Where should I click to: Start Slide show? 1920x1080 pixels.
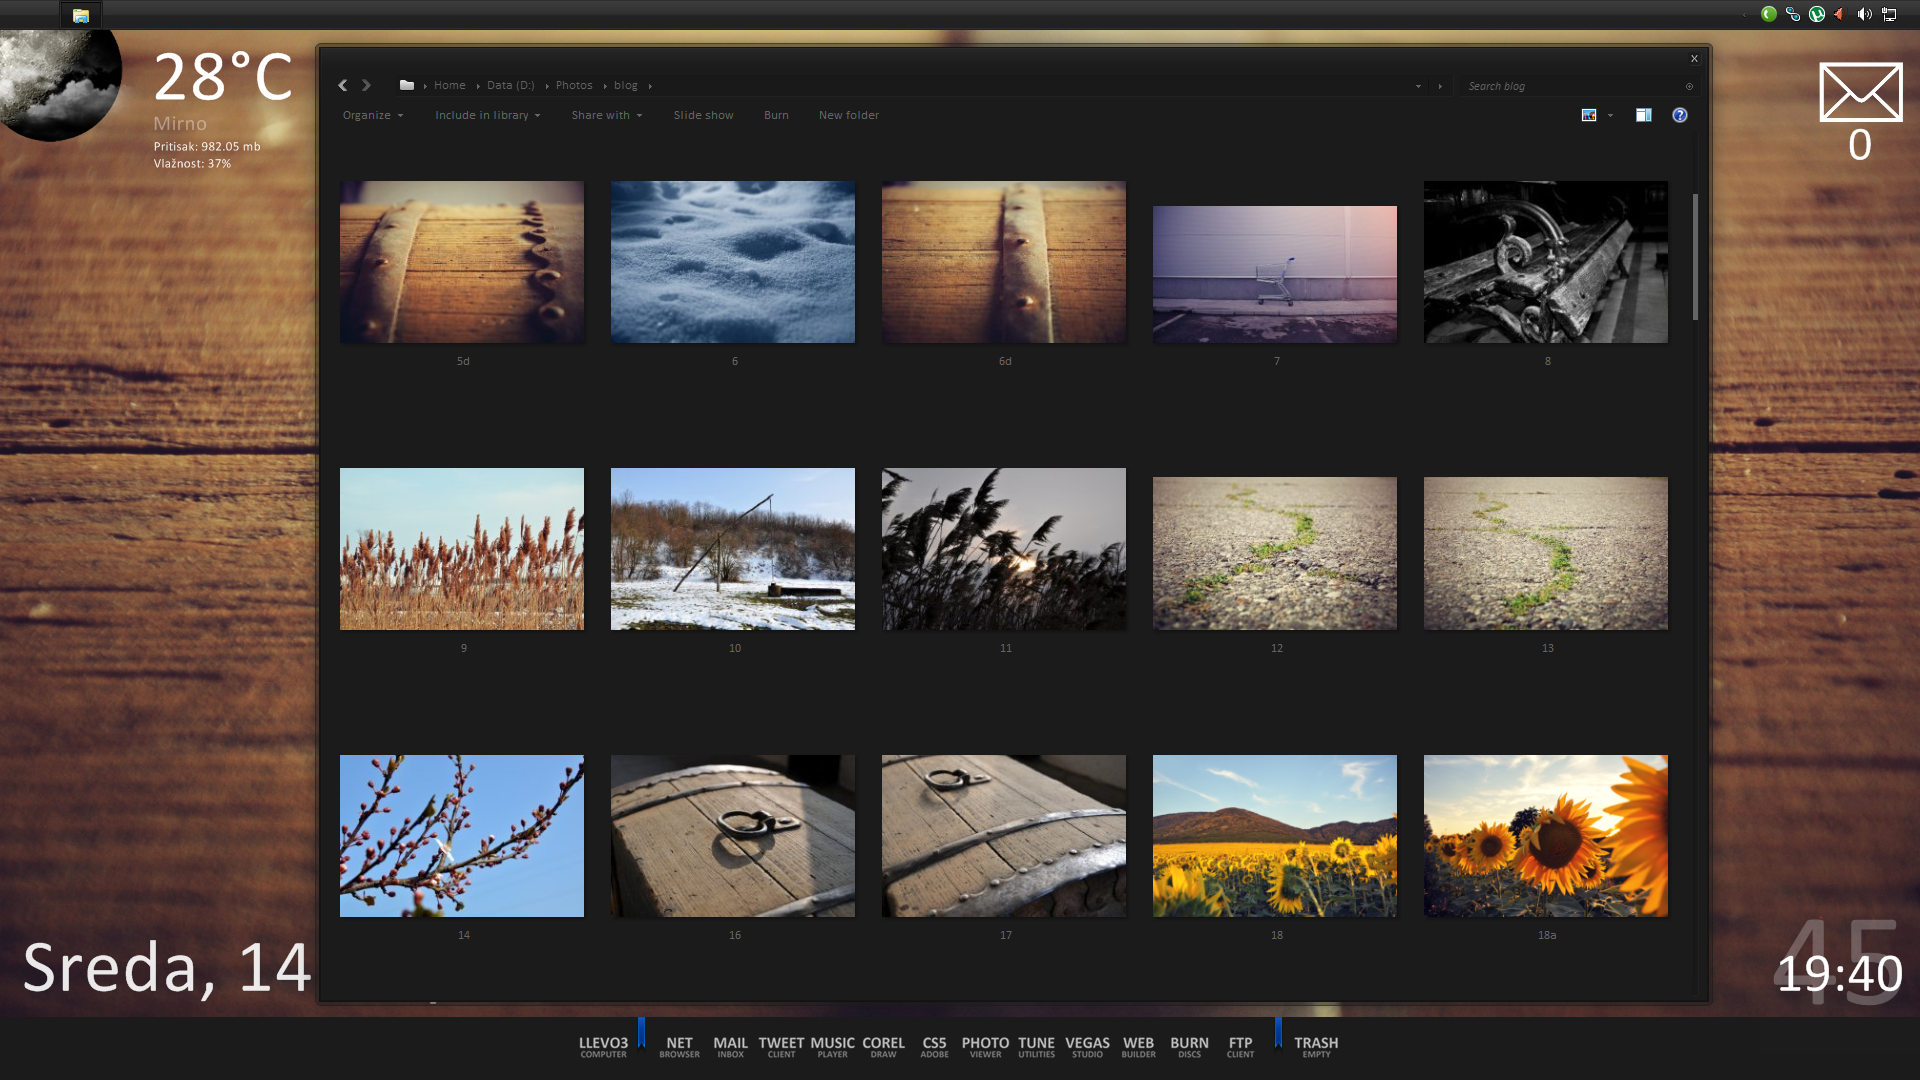click(x=703, y=115)
